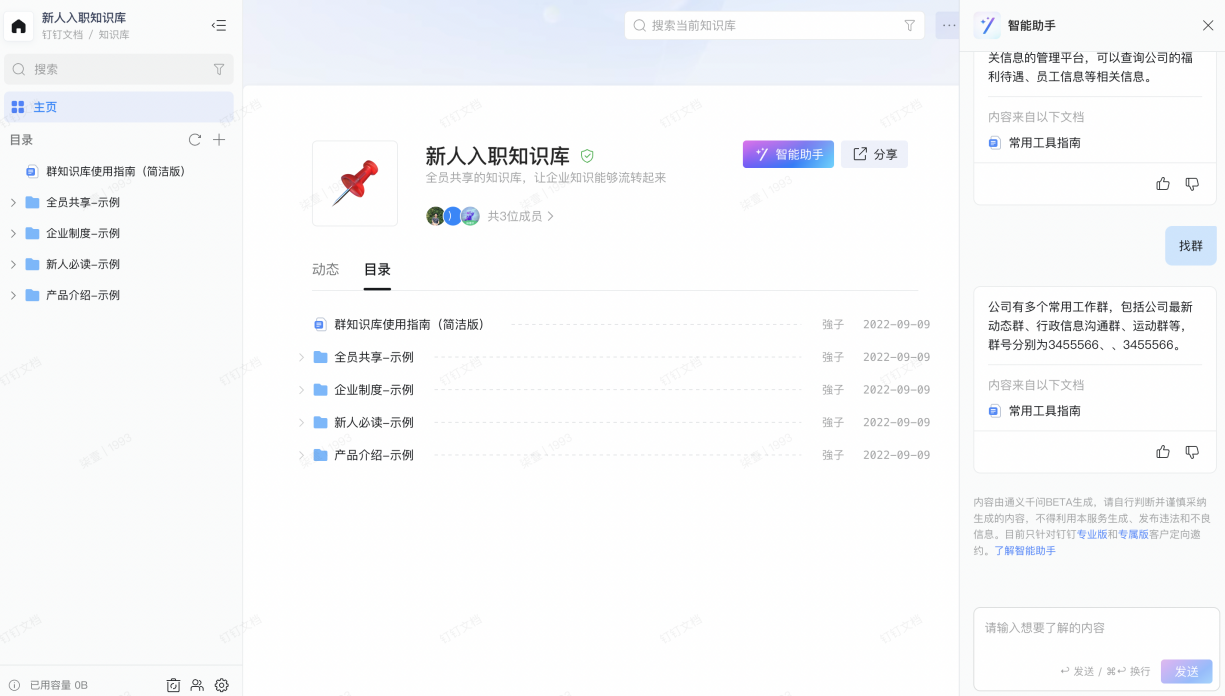Click the 分享 share button
The height and width of the screenshot is (696, 1225).
click(875, 154)
